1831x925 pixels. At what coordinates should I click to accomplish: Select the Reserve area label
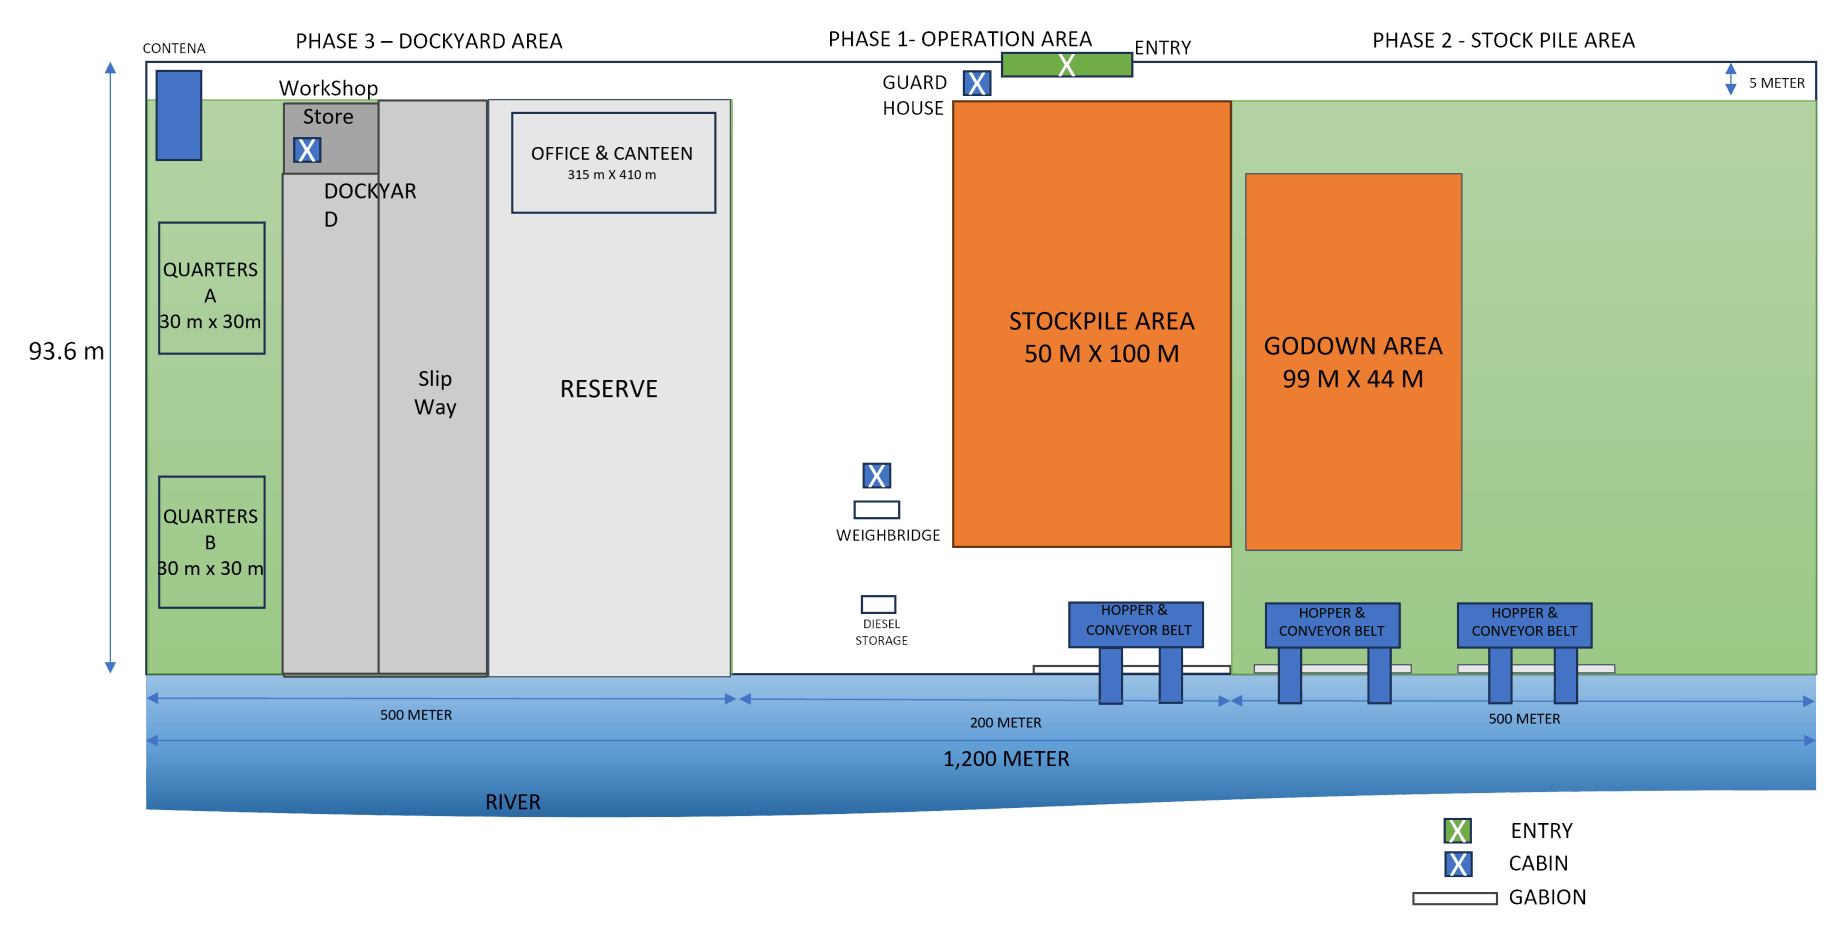tap(608, 389)
